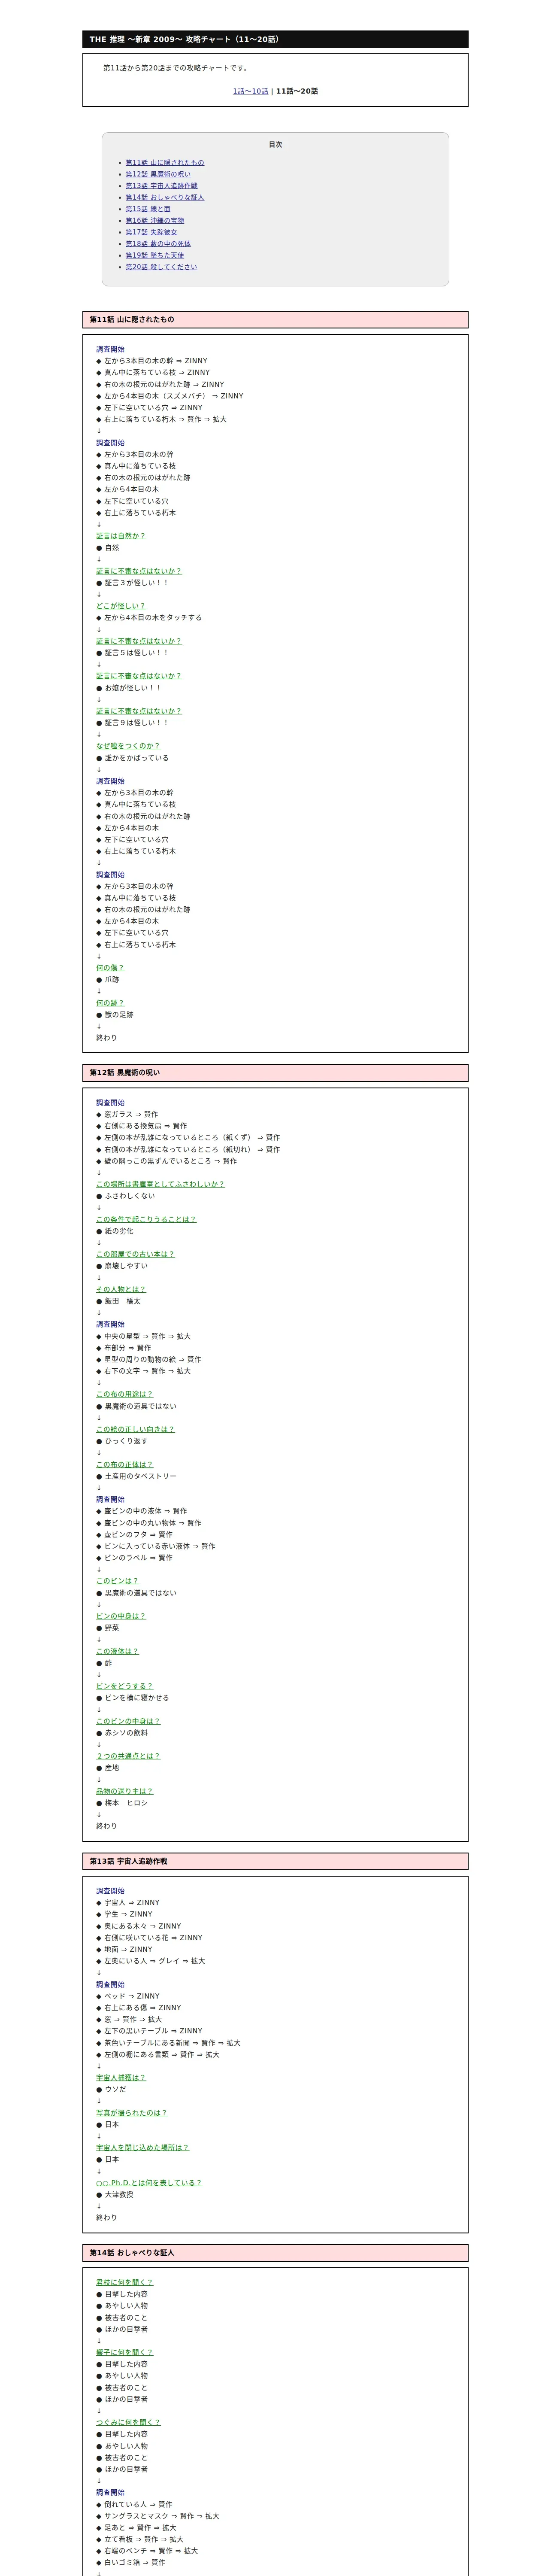Click the 第11話 山に隠されたもの section heading
This screenshot has height=2576, width=551.
275,320
